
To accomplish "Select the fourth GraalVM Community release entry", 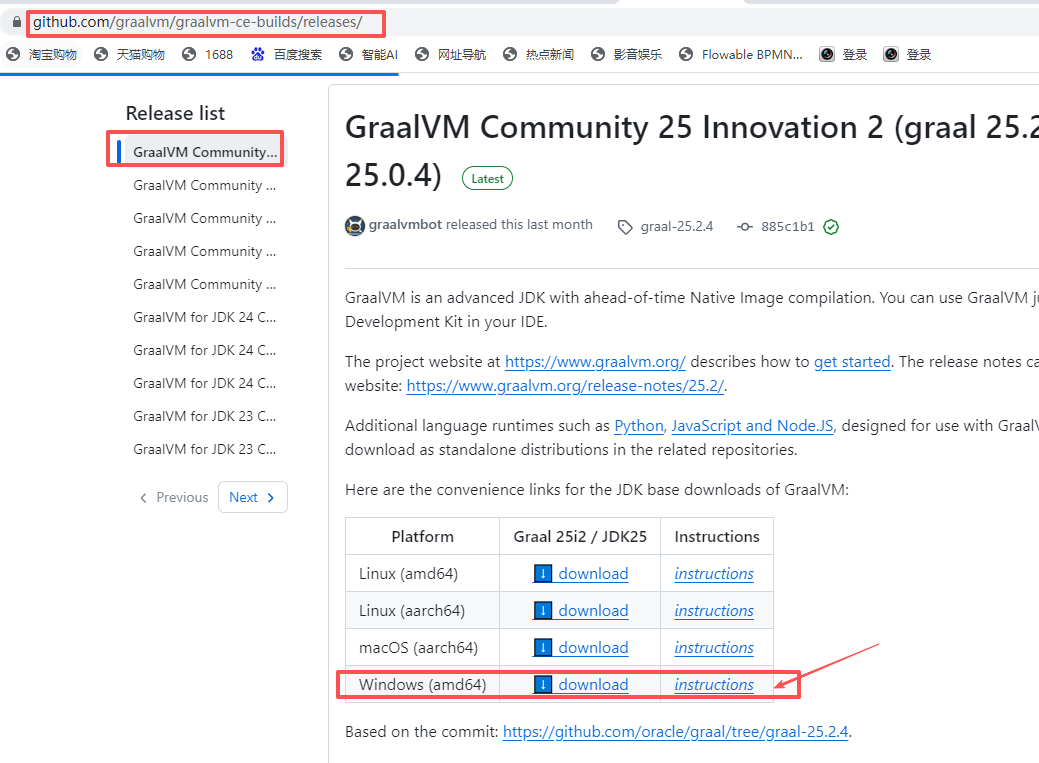I will click(x=204, y=251).
